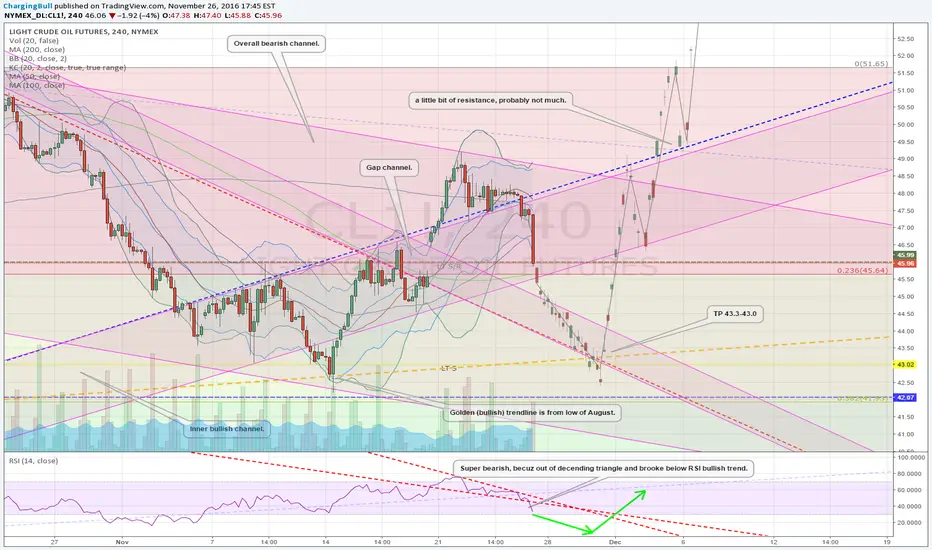Click the 'Nov' date on time axis

[x=122, y=542]
